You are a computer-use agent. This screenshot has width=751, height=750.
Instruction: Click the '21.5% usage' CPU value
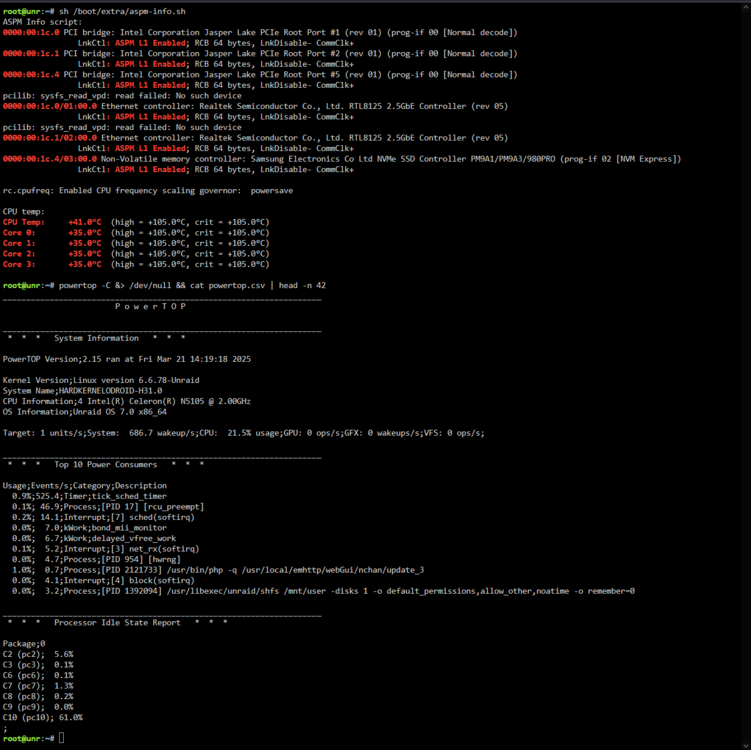(253, 432)
